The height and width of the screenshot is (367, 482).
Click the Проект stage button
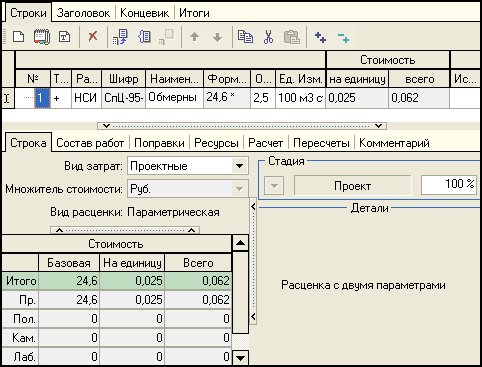click(x=352, y=186)
